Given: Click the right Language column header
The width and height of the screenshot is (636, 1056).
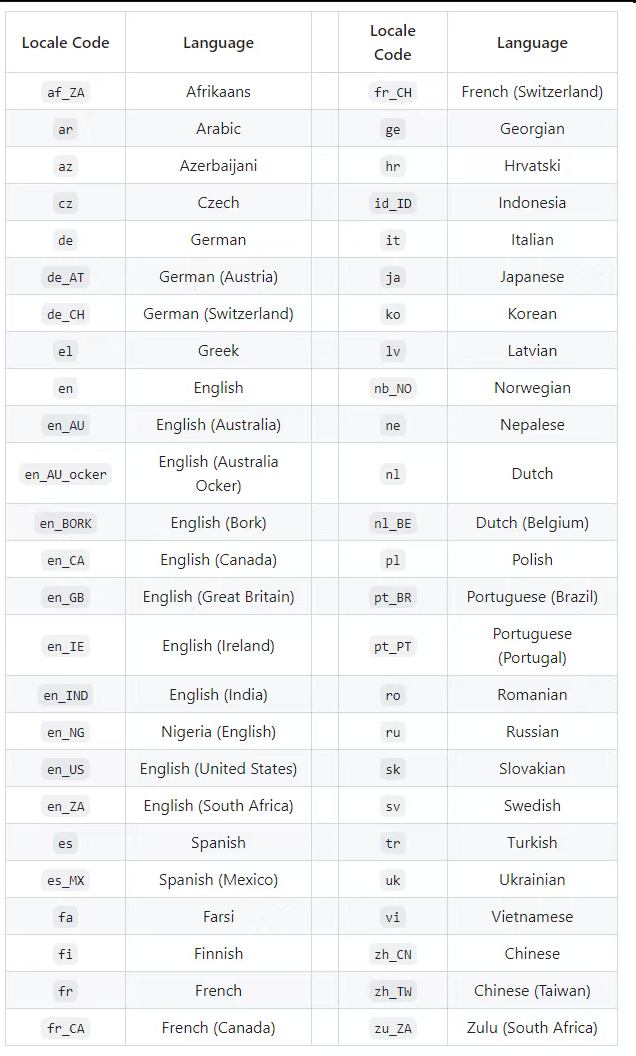Looking at the screenshot, I should (532, 43).
